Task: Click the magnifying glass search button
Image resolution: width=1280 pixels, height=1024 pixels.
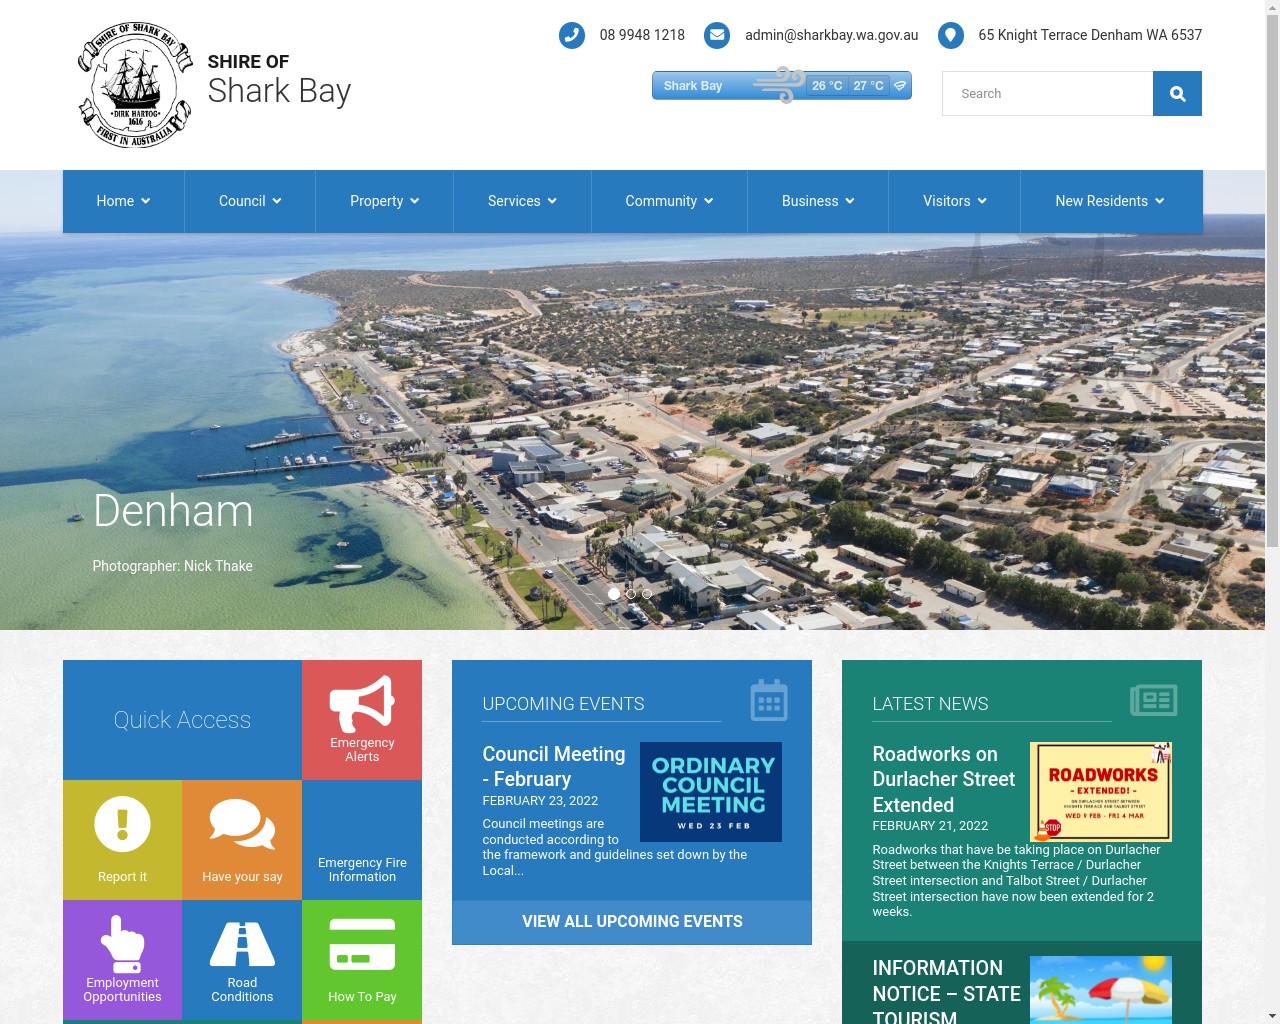Action: [1177, 93]
